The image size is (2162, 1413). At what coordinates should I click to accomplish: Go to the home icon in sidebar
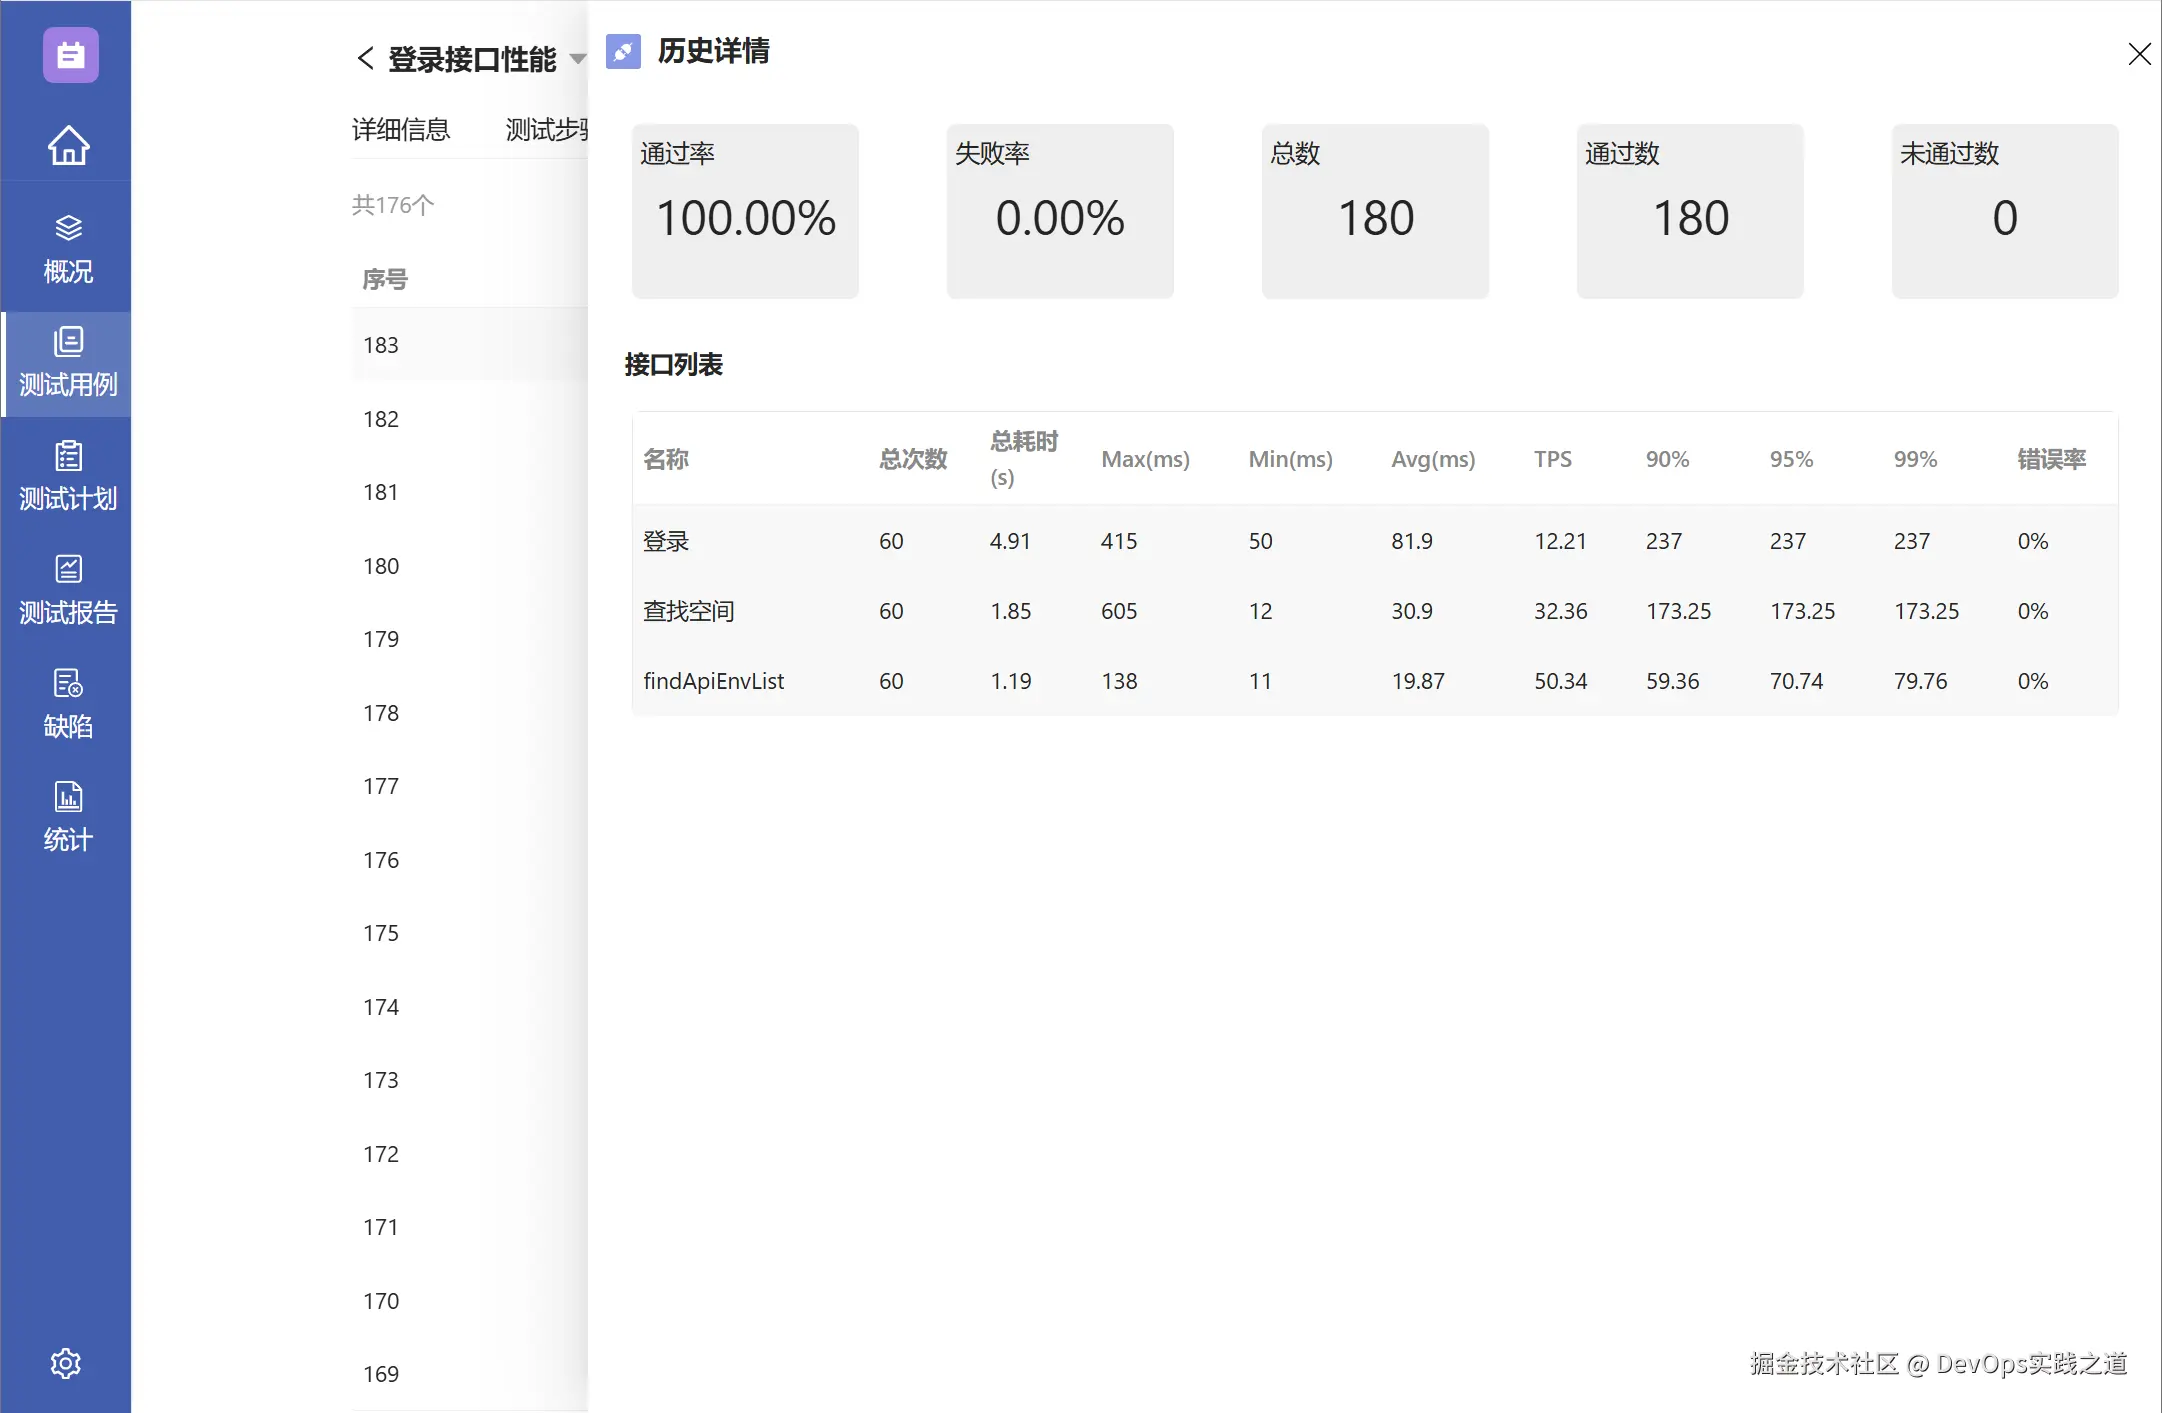pos(68,146)
